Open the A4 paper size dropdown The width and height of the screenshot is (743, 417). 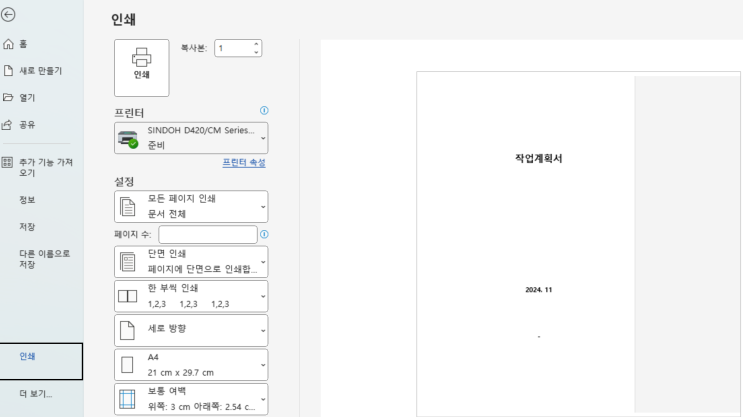(x=191, y=365)
